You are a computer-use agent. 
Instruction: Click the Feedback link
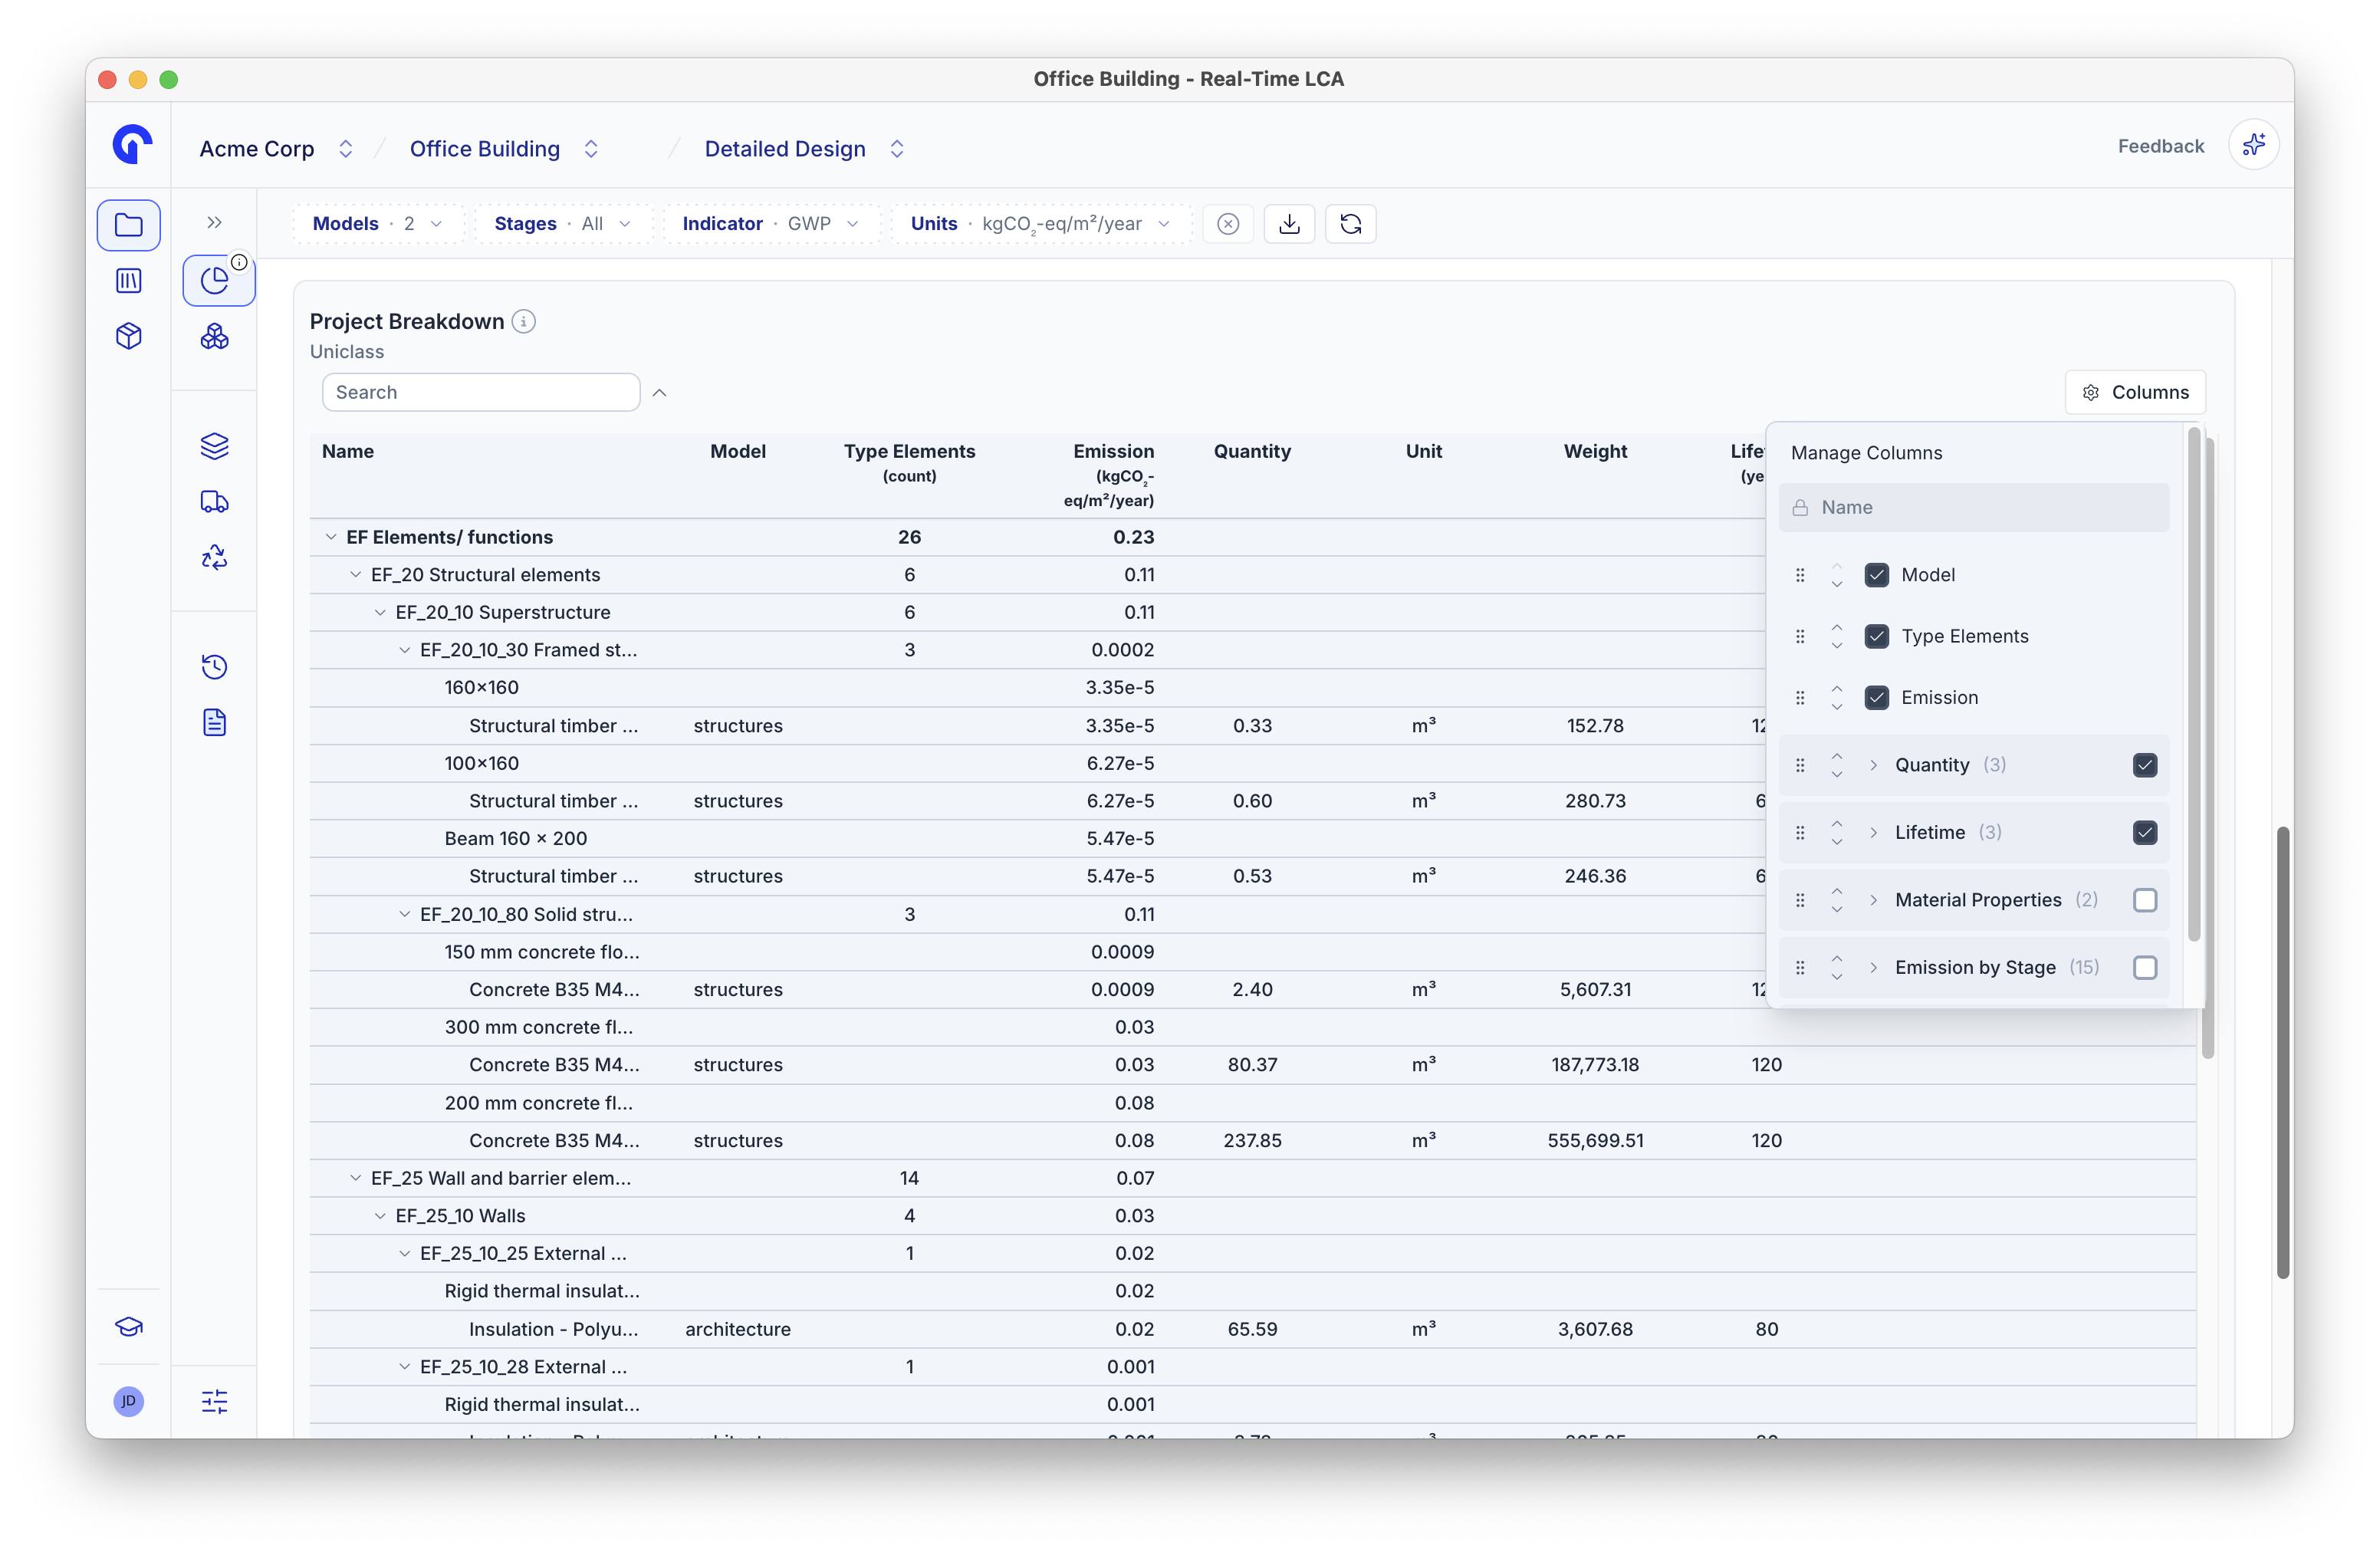coord(2161,147)
